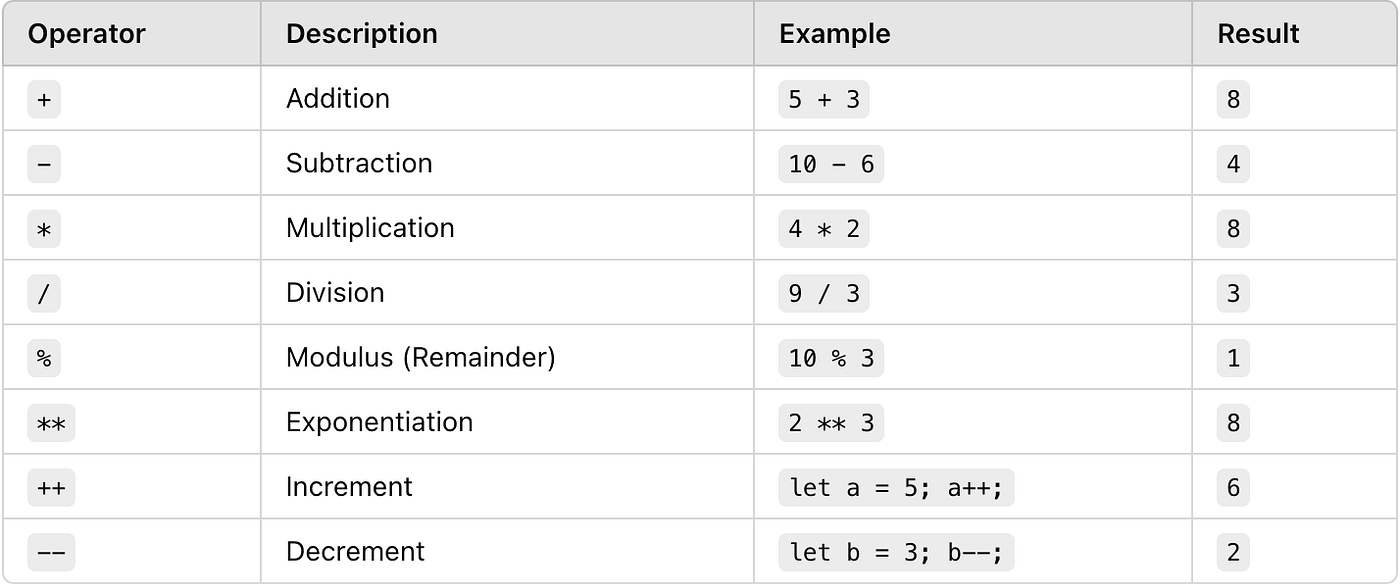Click the ++ increment operator chip
1400x584 pixels.
(x=51, y=487)
